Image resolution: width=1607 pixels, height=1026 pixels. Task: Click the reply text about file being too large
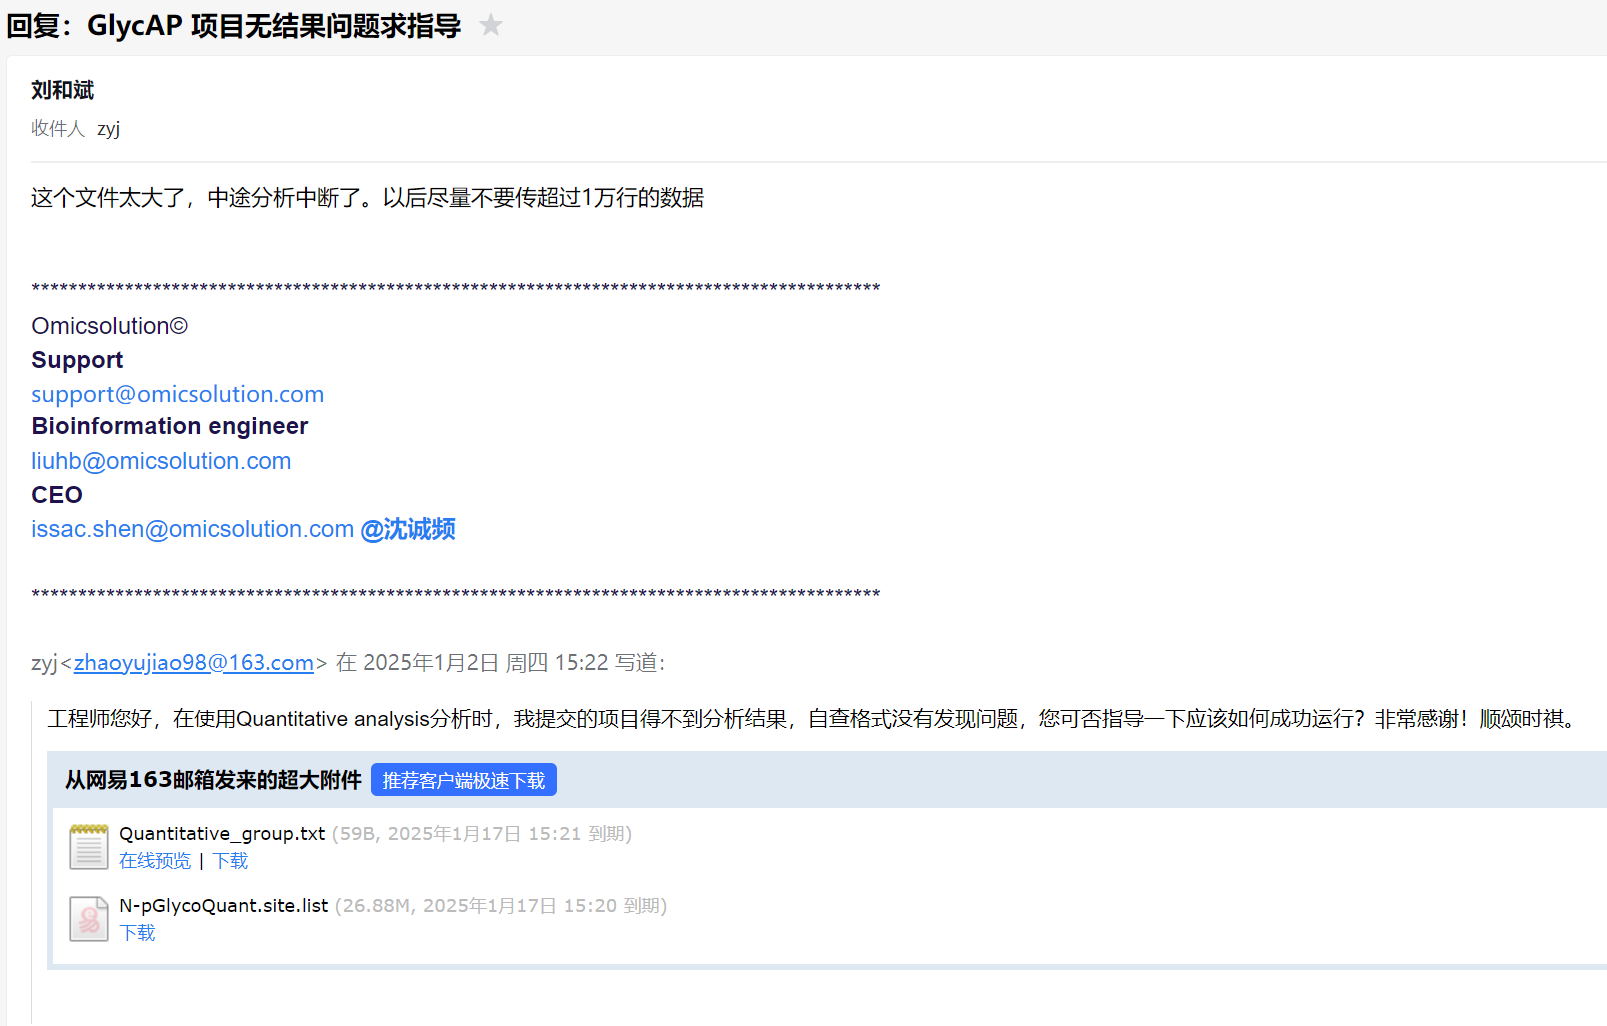pos(367,198)
